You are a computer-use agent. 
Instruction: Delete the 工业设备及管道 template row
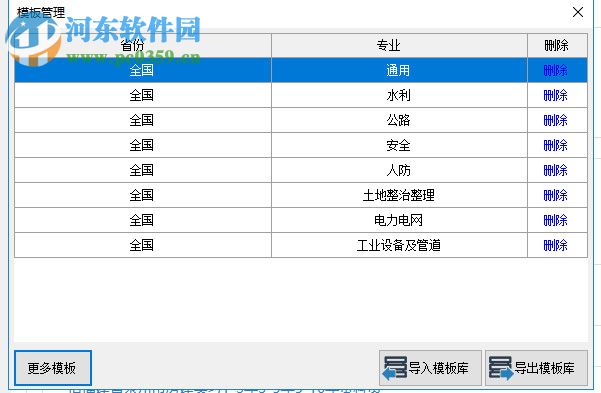pyautogui.click(x=555, y=245)
